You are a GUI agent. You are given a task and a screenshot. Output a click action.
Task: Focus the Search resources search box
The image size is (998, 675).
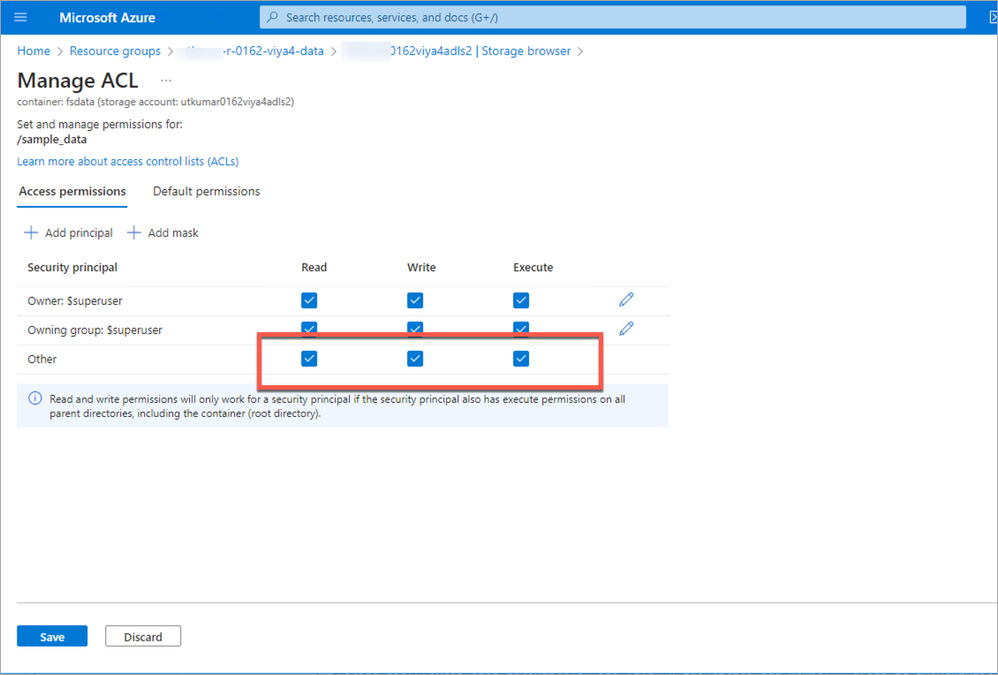(612, 17)
